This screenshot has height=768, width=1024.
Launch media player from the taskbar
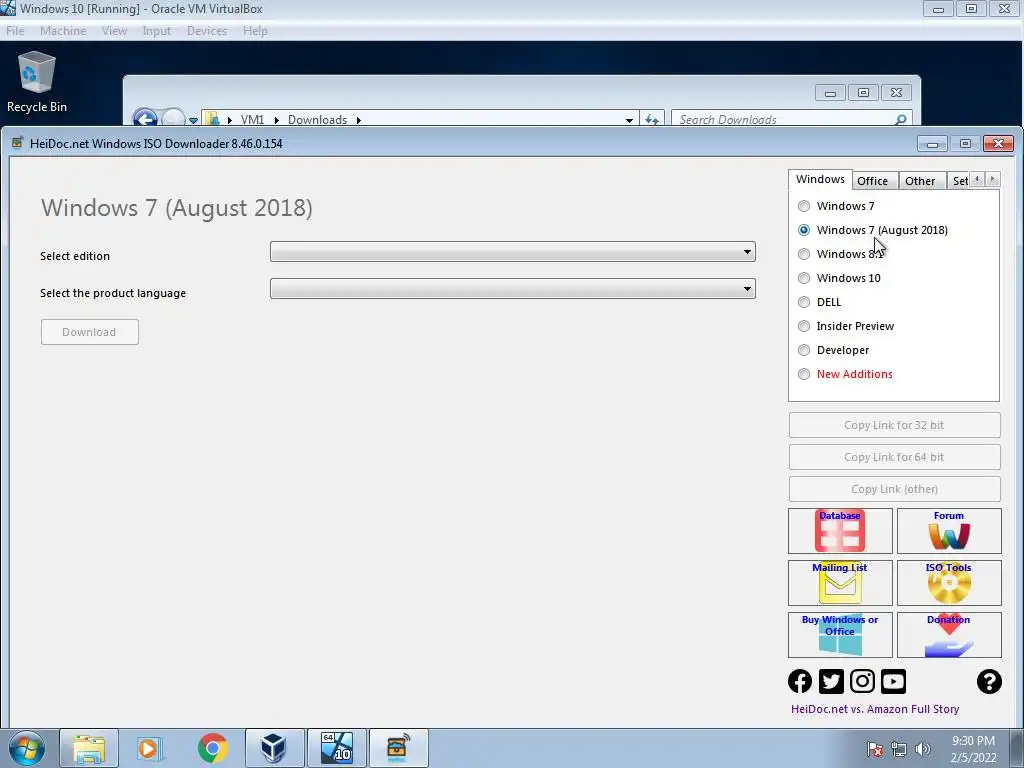coord(151,748)
